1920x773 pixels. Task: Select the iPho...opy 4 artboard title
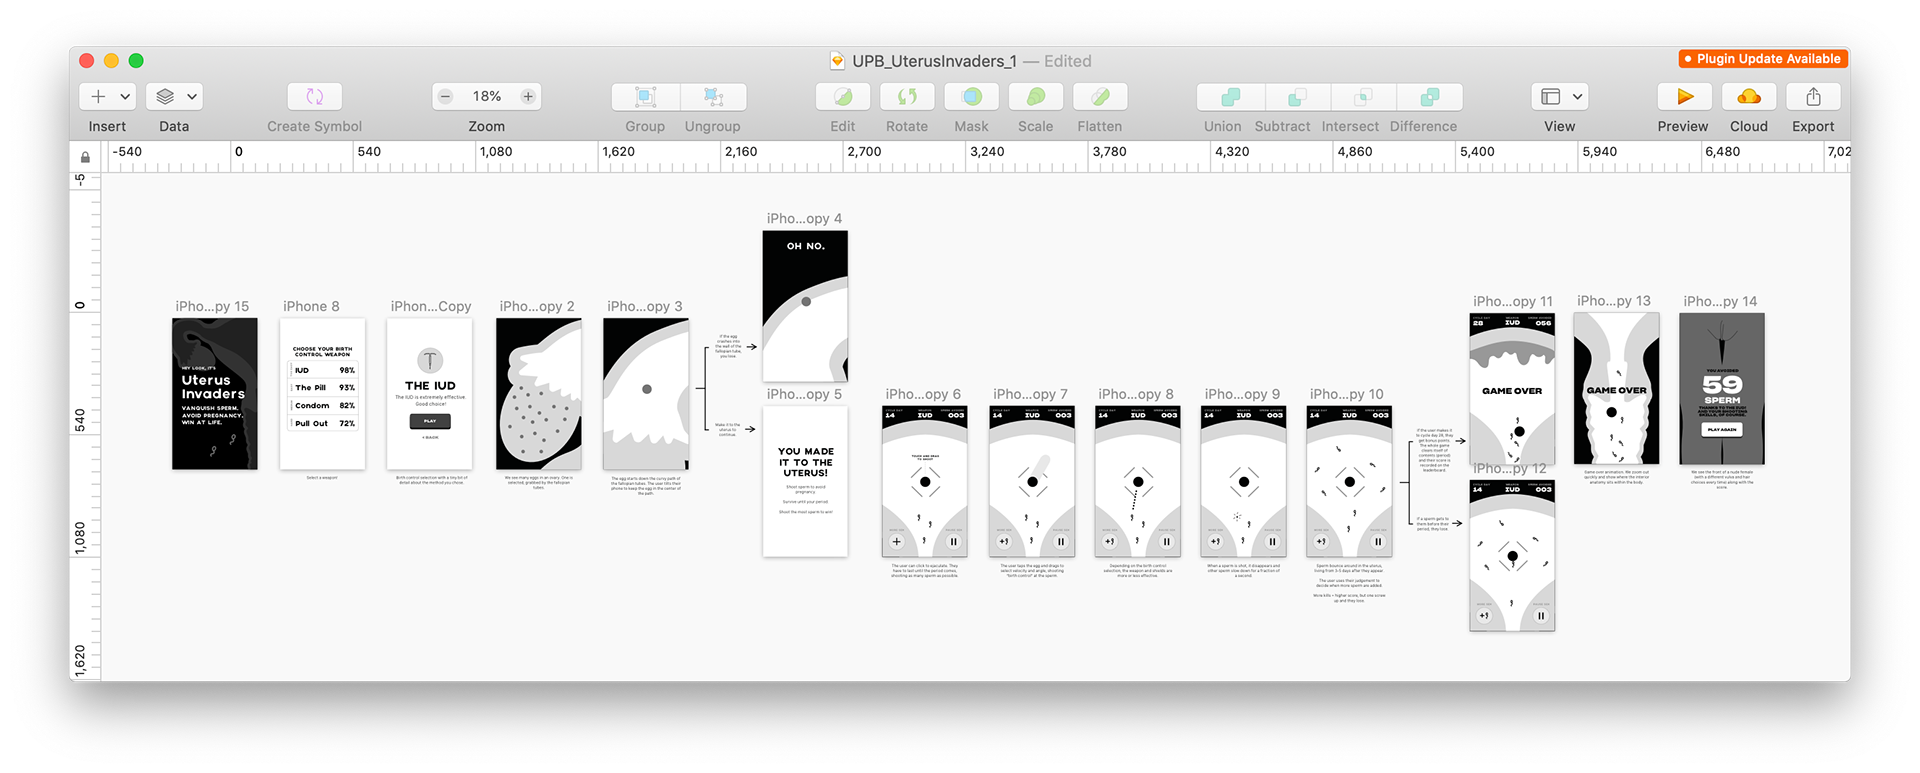pos(805,218)
